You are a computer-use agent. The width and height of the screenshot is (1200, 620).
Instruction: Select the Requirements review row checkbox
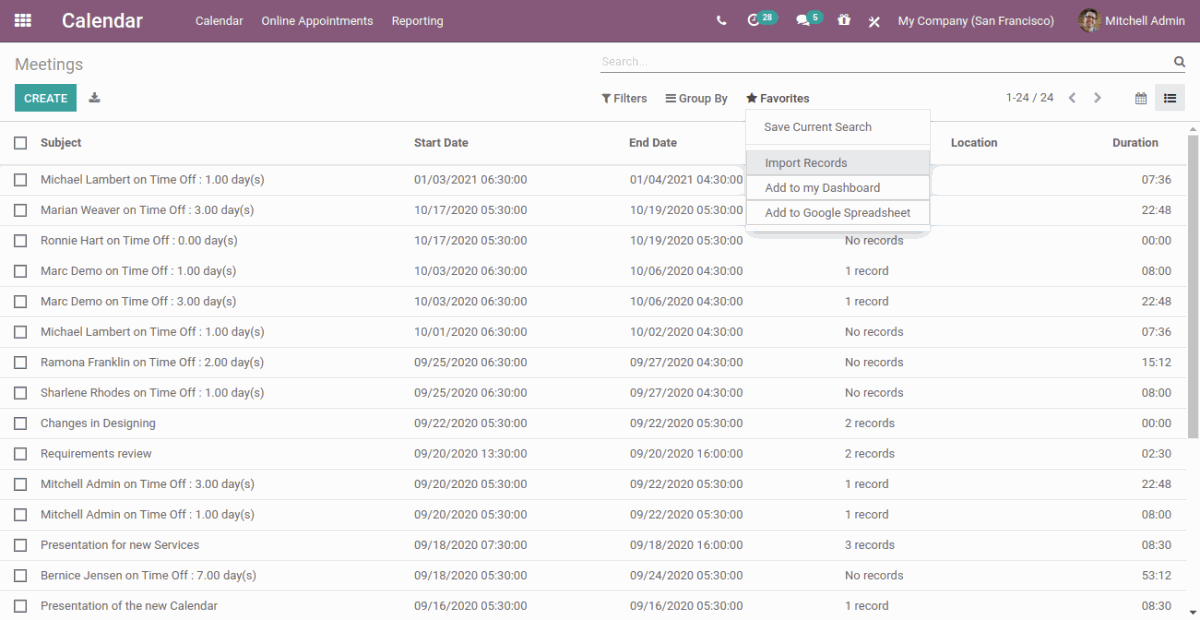(x=21, y=454)
